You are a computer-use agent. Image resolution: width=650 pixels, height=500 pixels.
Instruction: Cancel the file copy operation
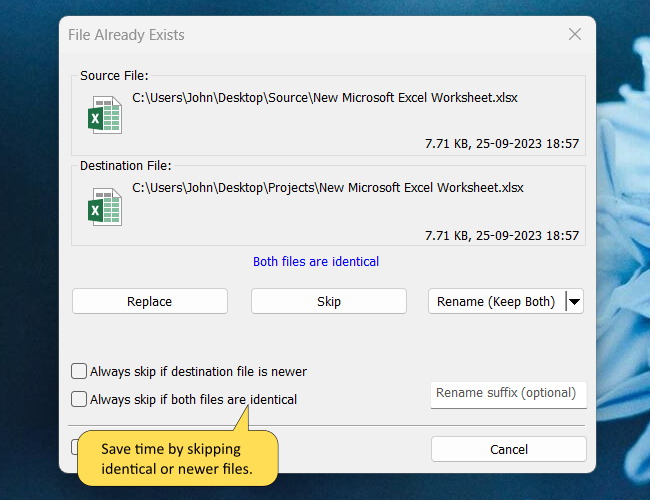(x=508, y=449)
